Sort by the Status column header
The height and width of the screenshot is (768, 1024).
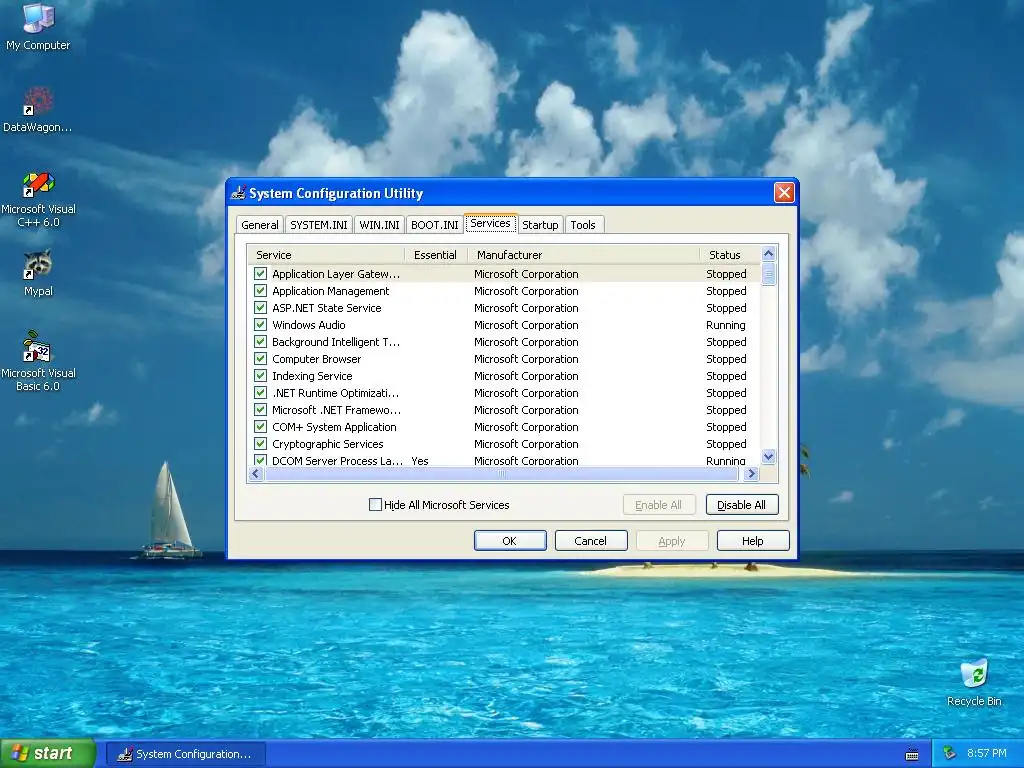(730, 255)
